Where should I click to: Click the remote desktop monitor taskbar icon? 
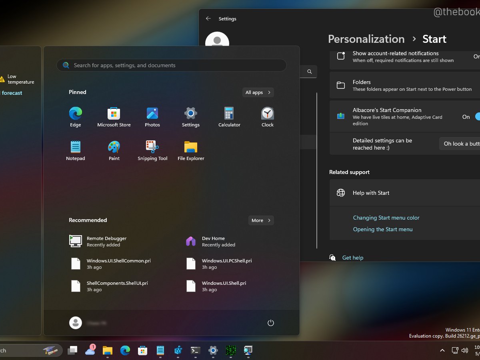248,350
